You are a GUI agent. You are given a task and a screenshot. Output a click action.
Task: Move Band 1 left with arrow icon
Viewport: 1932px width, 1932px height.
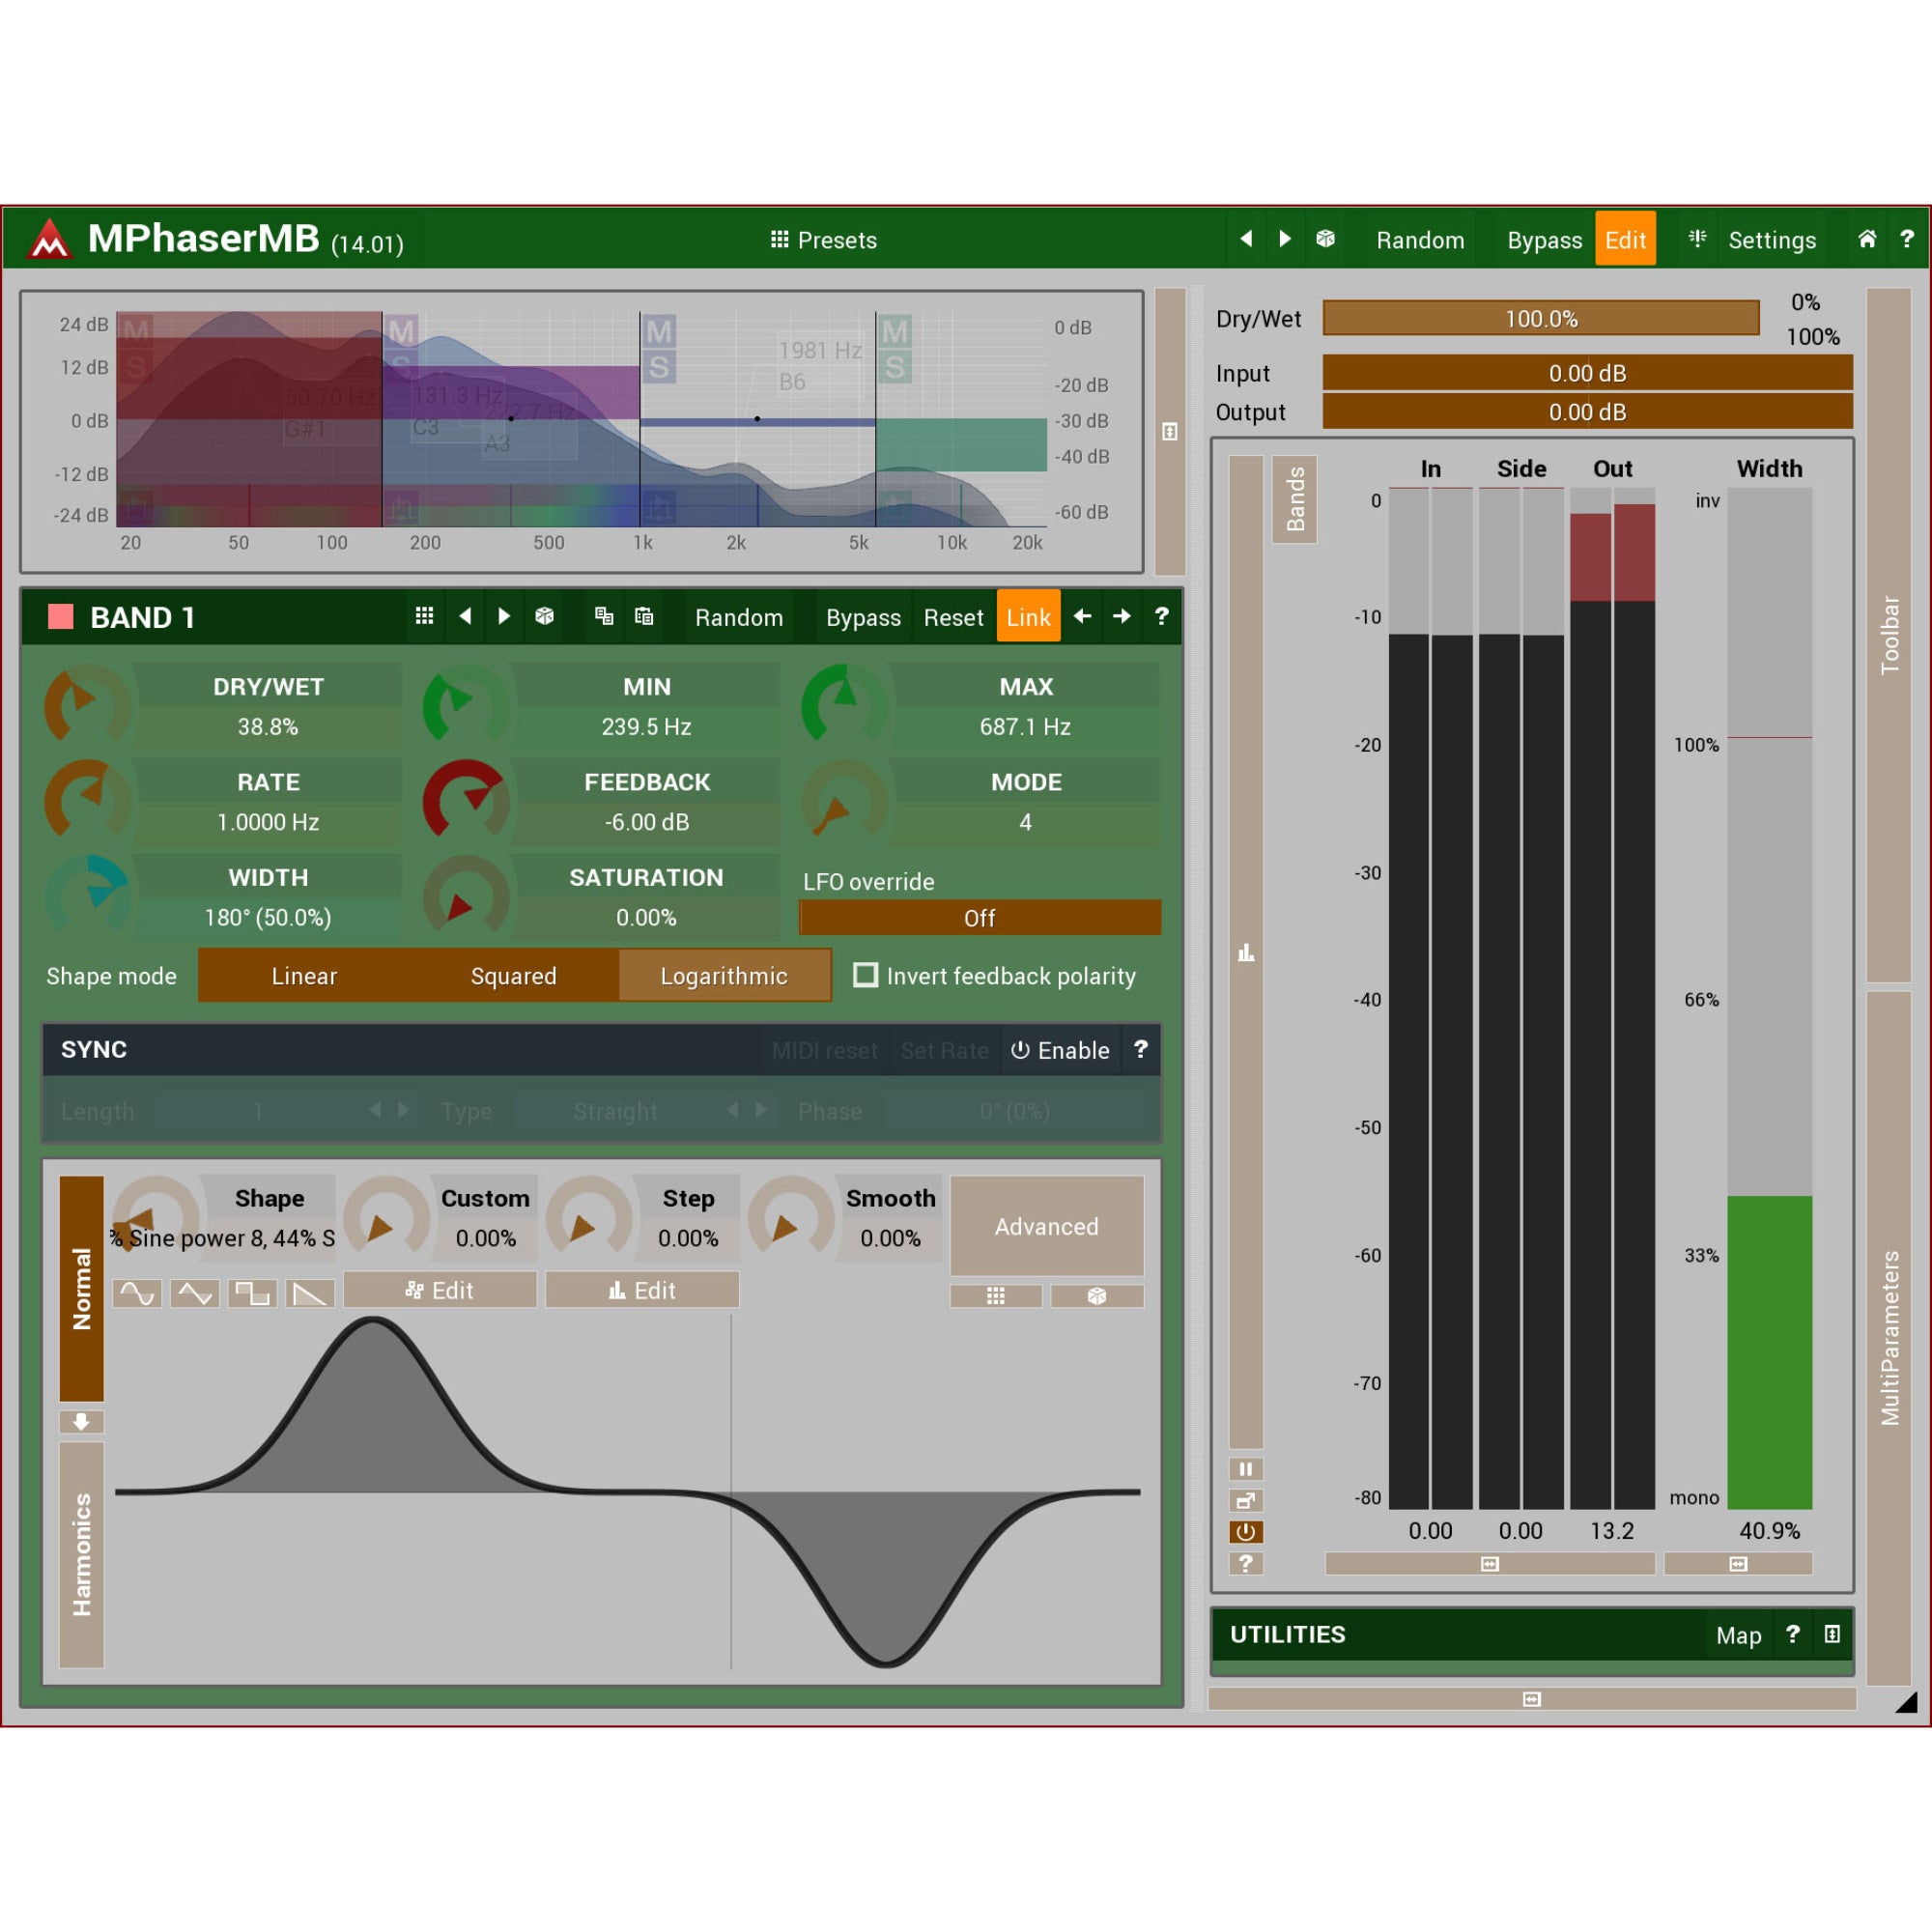click(x=1082, y=616)
